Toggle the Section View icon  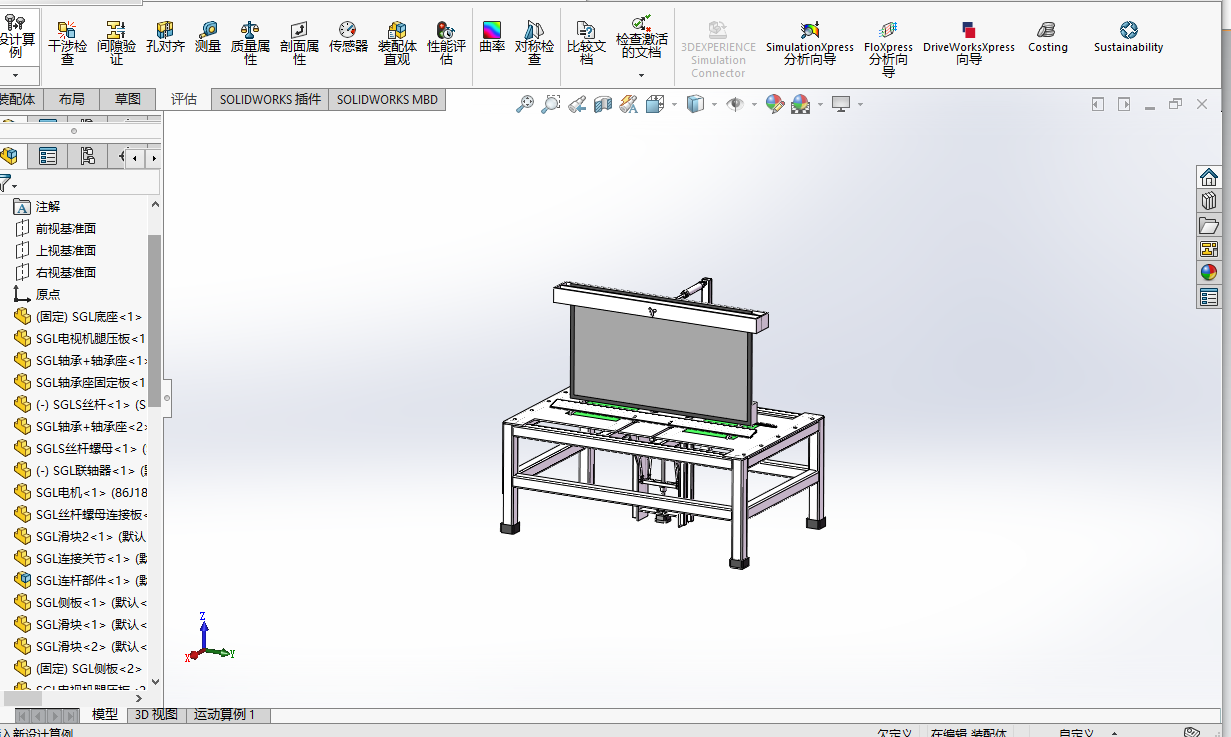pos(603,104)
